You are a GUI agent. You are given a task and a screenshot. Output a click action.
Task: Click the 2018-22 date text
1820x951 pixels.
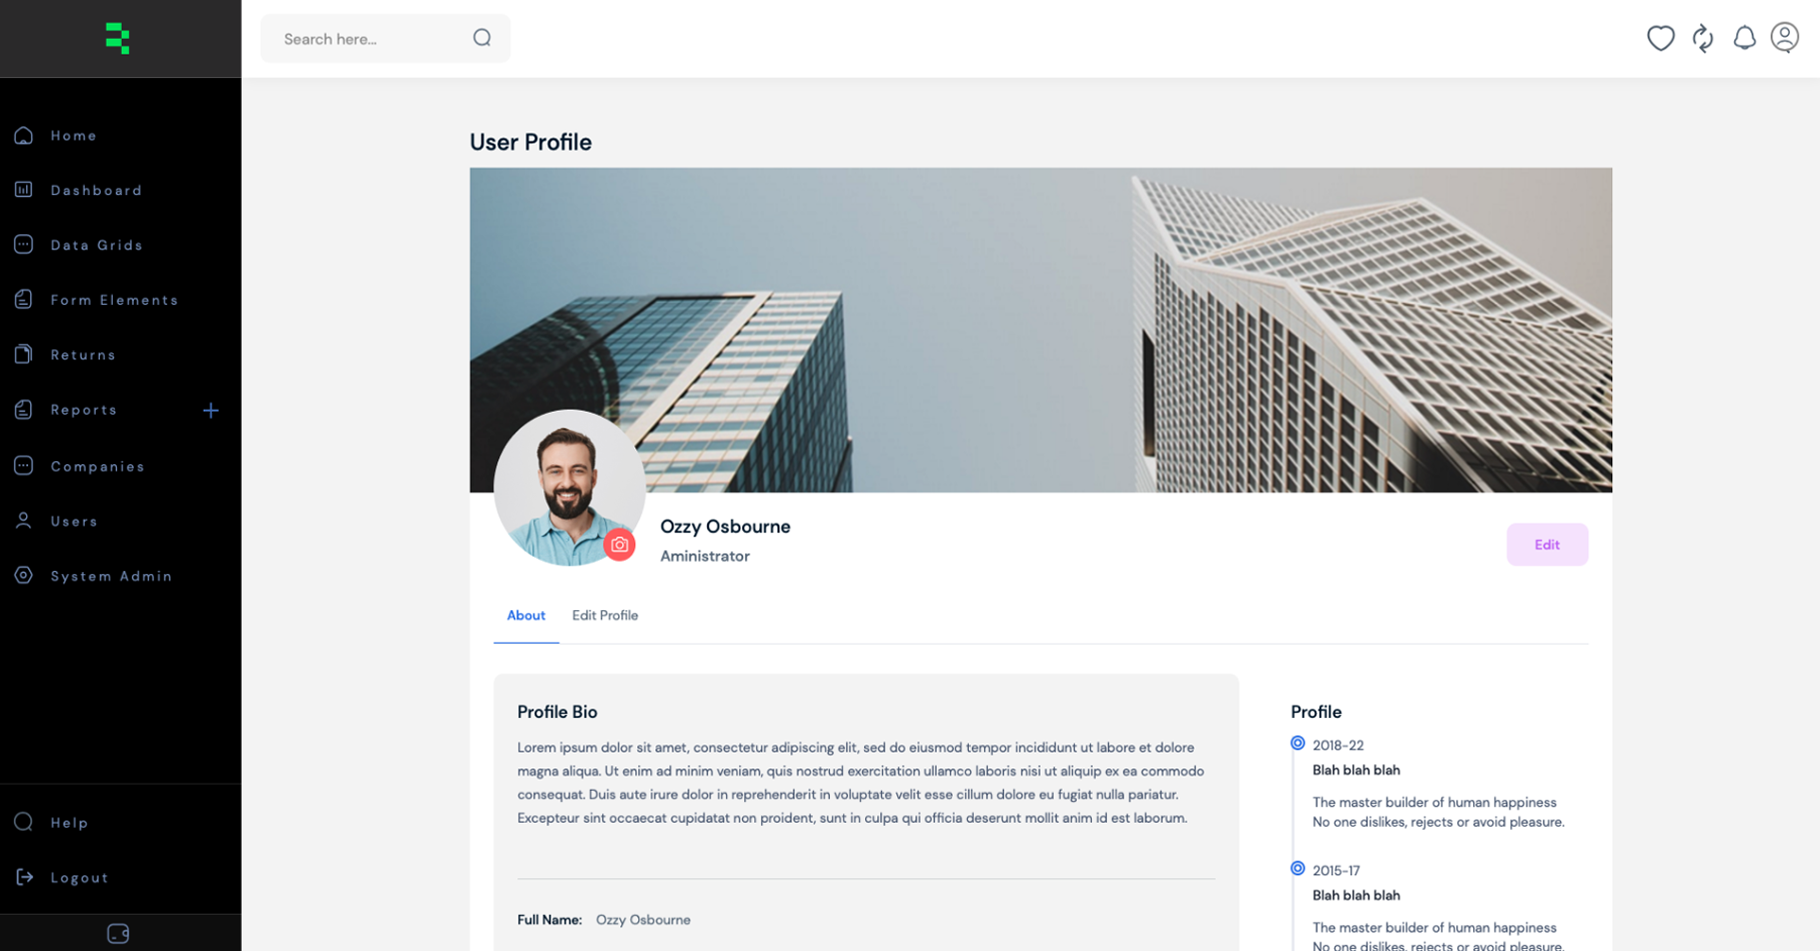click(1338, 745)
